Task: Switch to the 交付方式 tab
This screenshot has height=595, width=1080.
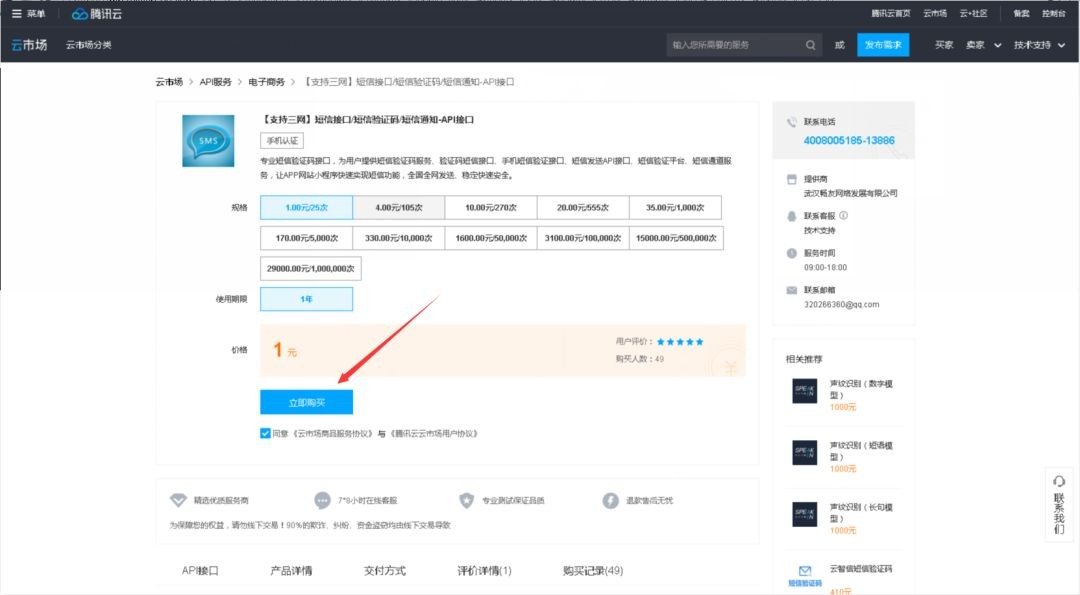Action: pyautogui.click(x=384, y=570)
